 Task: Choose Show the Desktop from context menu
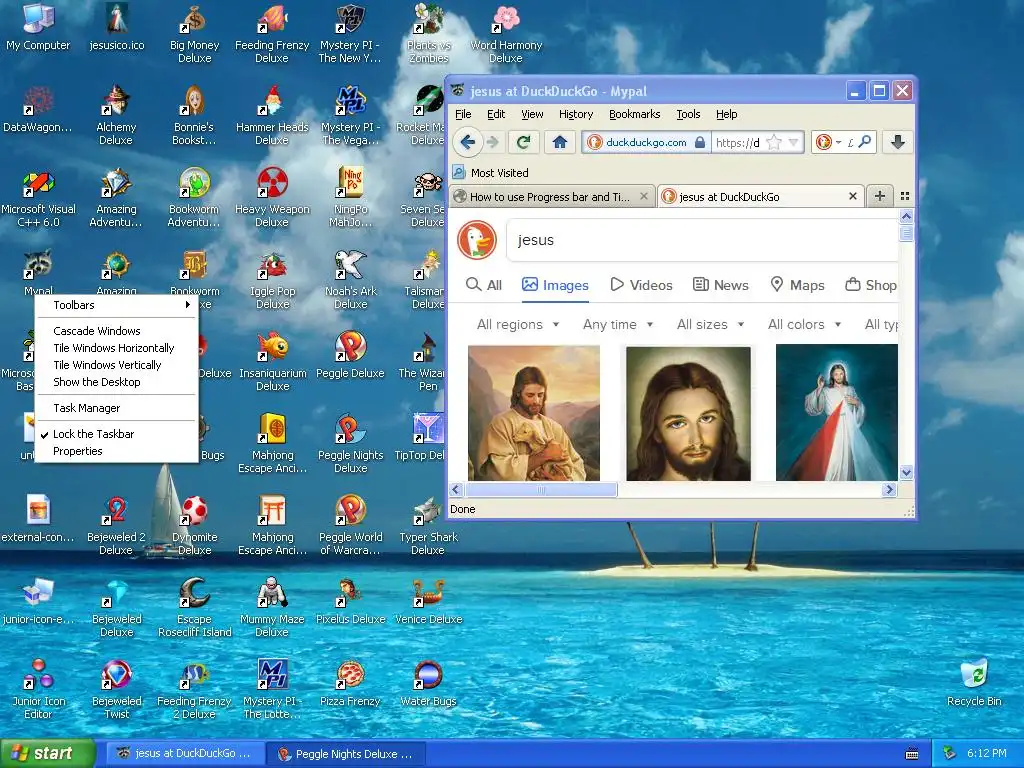point(116,382)
